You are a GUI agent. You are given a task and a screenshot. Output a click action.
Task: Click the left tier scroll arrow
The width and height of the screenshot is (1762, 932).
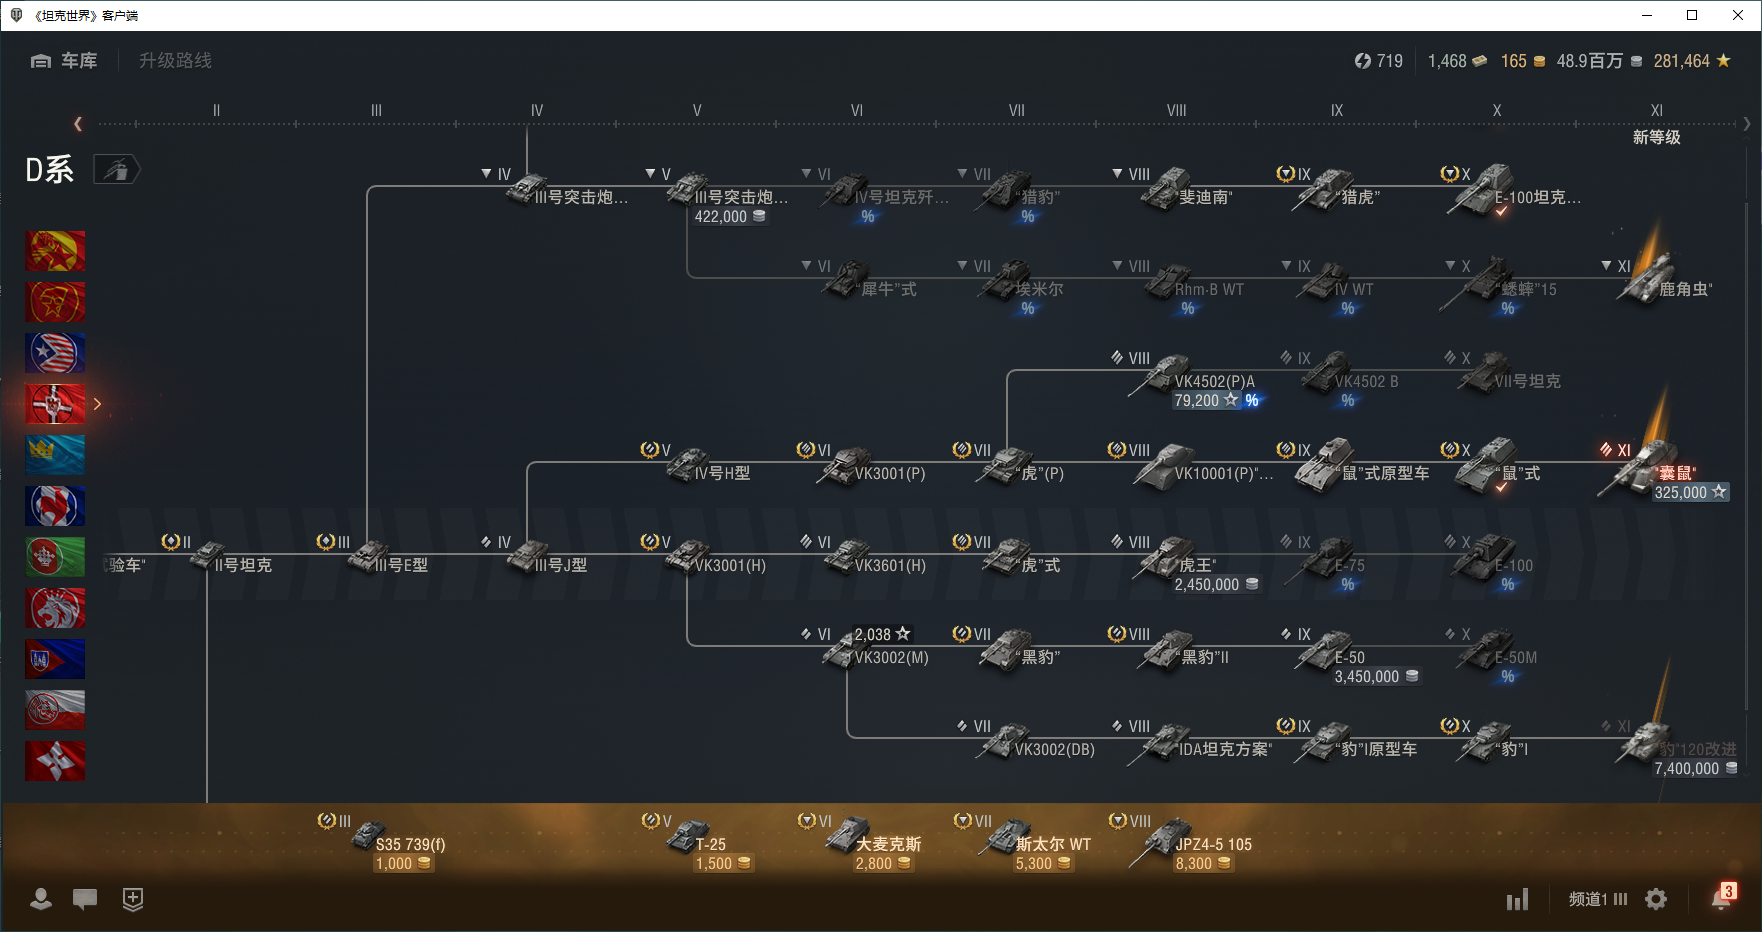pos(78,124)
